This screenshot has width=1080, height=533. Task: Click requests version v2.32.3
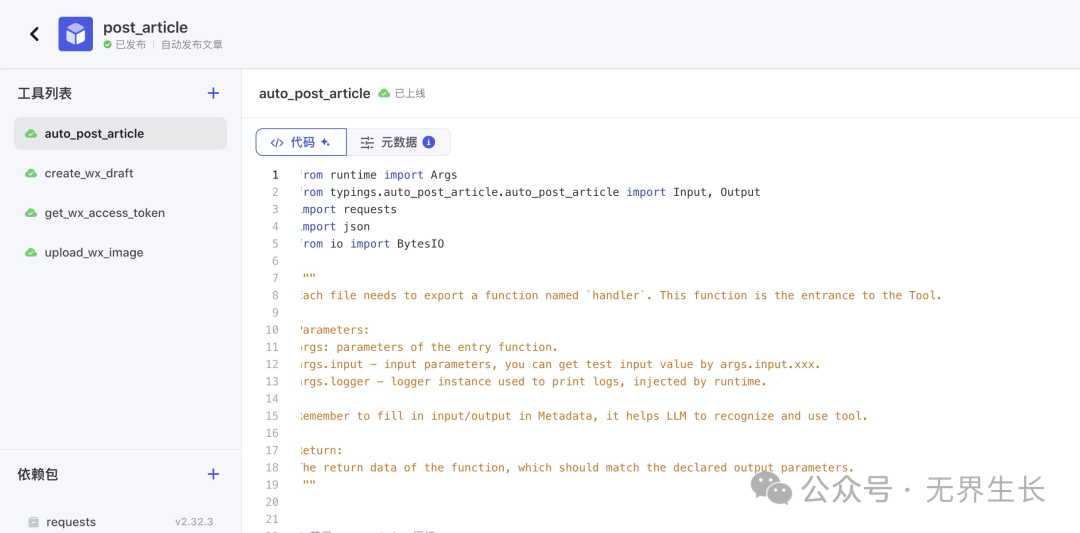point(194,522)
